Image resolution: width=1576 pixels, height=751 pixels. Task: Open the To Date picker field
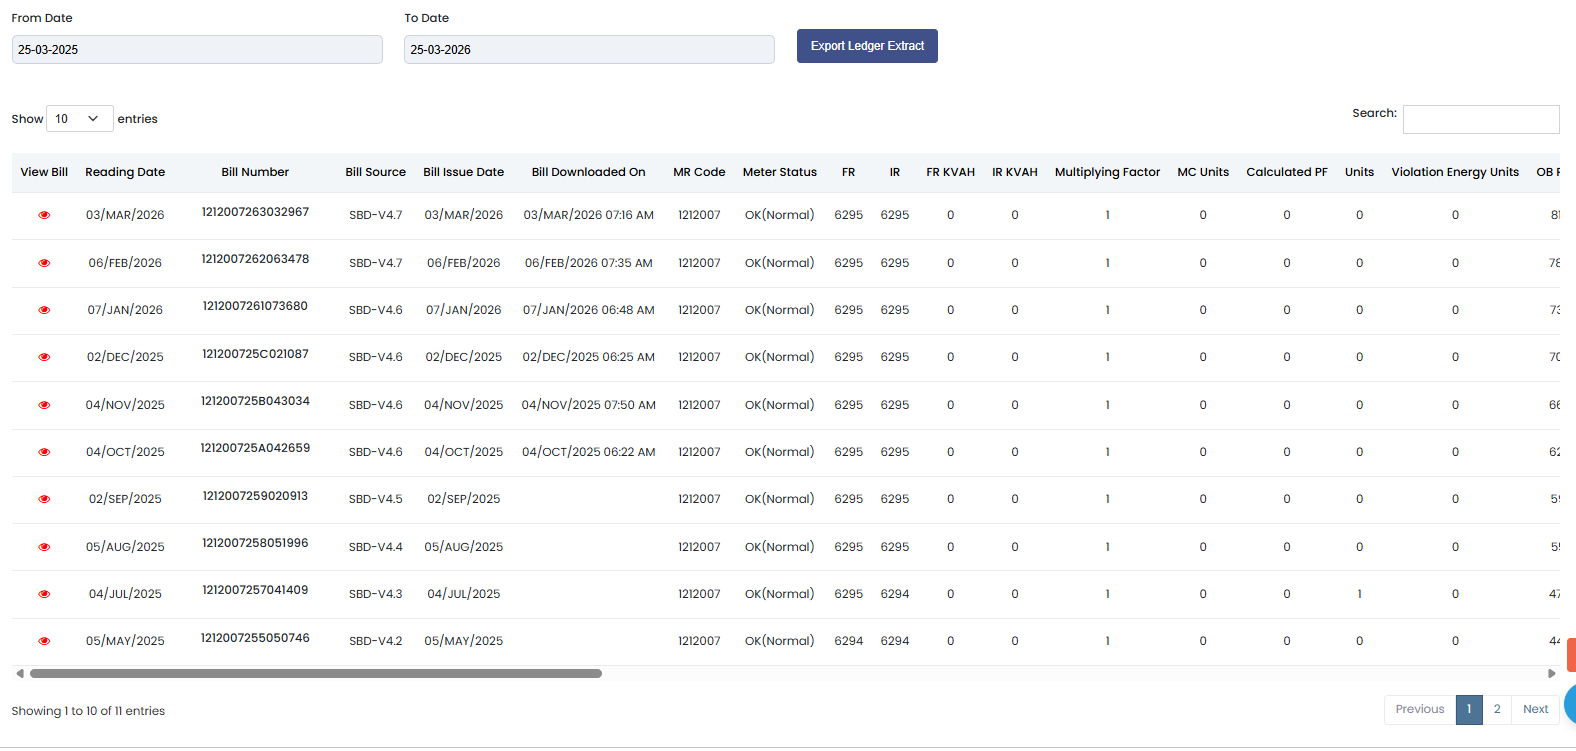(589, 50)
